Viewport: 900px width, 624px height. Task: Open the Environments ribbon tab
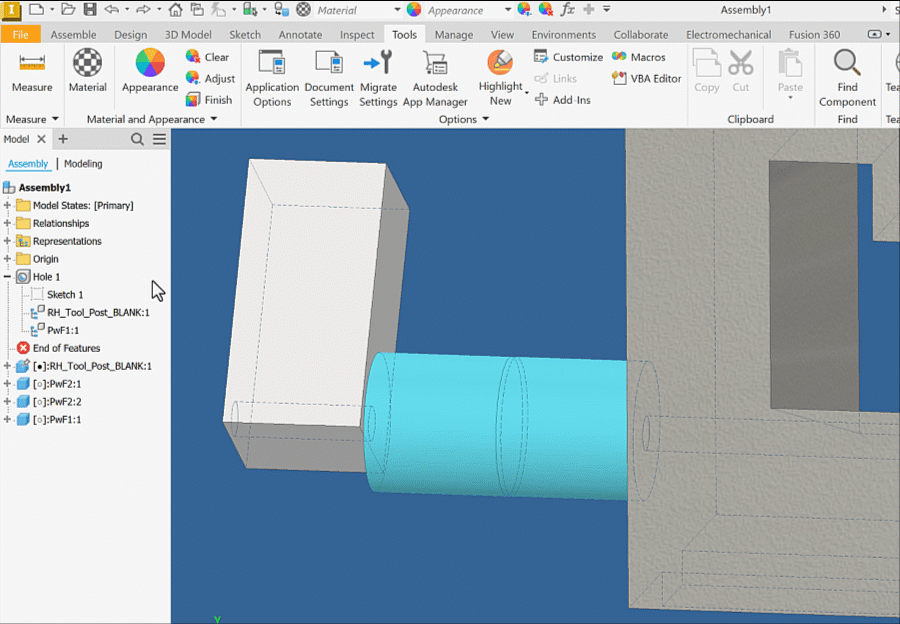coord(564,34)
